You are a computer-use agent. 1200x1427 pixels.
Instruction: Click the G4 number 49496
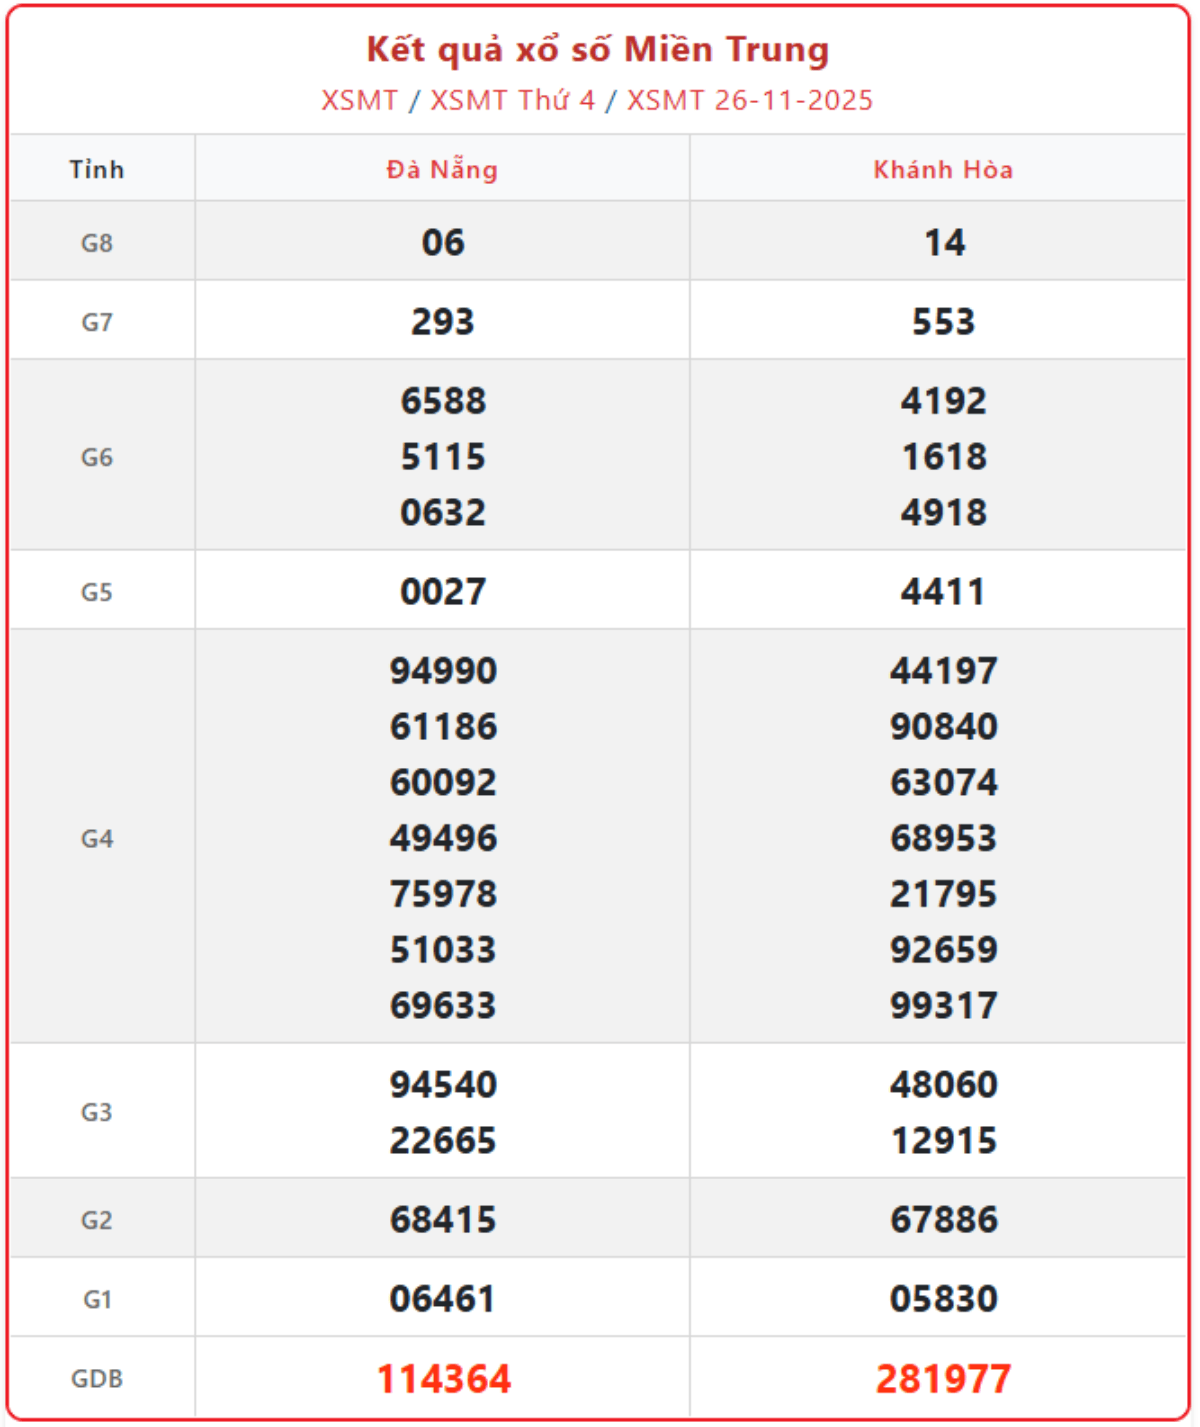click(x=443, y=838)
